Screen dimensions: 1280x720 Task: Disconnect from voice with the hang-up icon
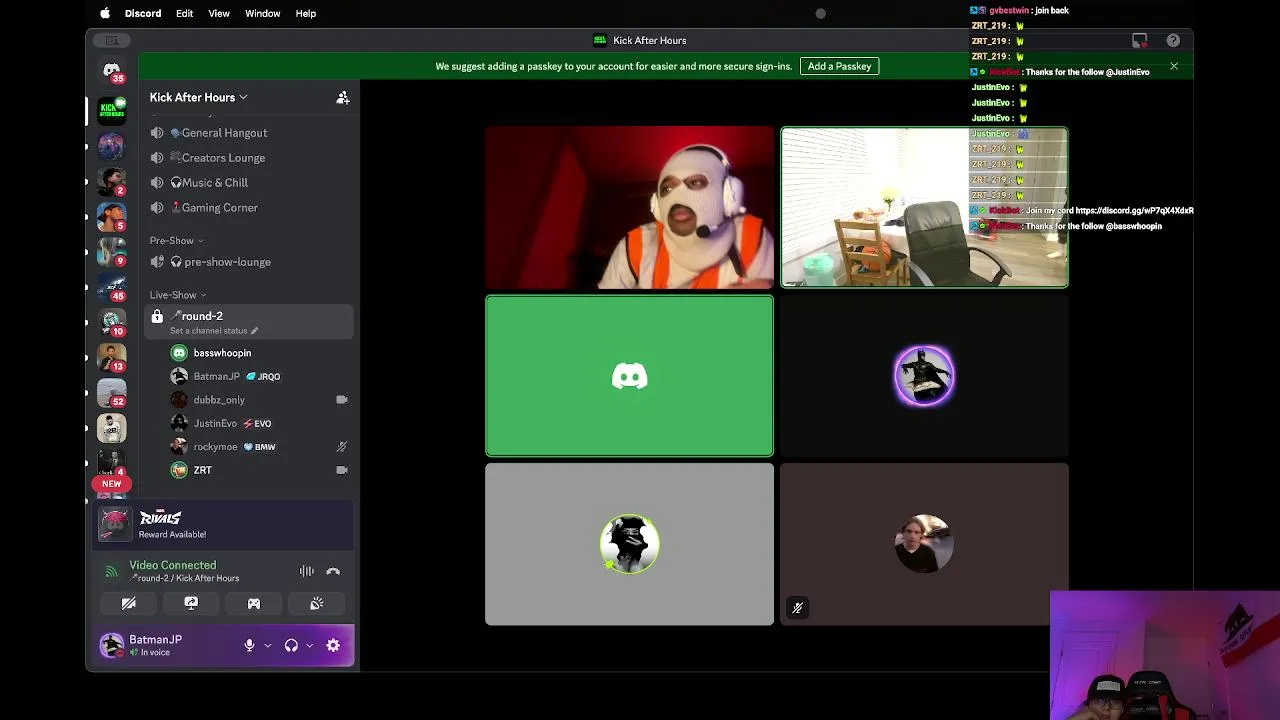pos(333,571)
